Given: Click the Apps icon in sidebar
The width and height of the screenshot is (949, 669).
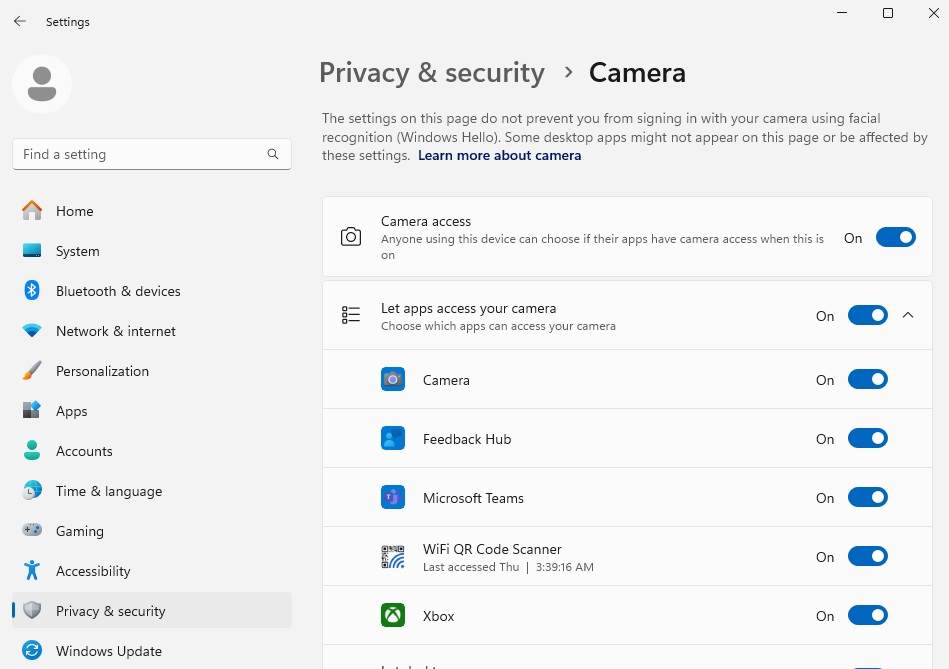Looking at the screenshot, I should pyautogui.click(x=32, y=410).
